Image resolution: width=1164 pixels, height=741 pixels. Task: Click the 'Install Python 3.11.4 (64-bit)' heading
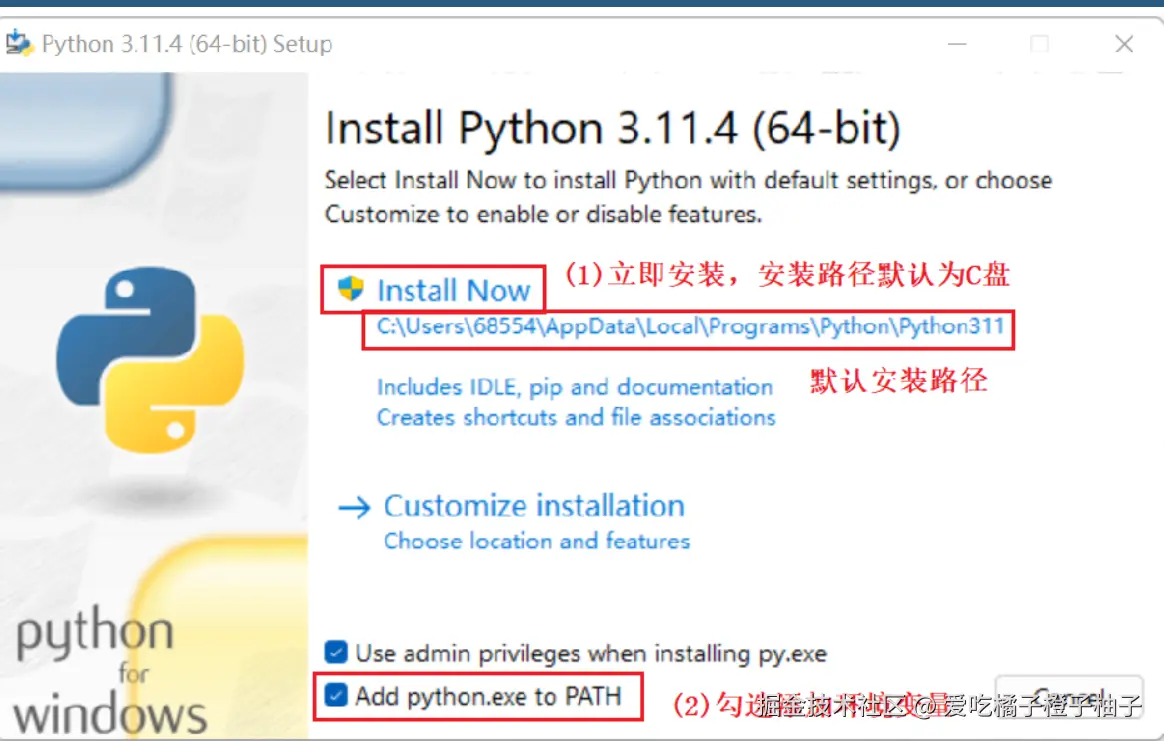(x=613, y=128)
